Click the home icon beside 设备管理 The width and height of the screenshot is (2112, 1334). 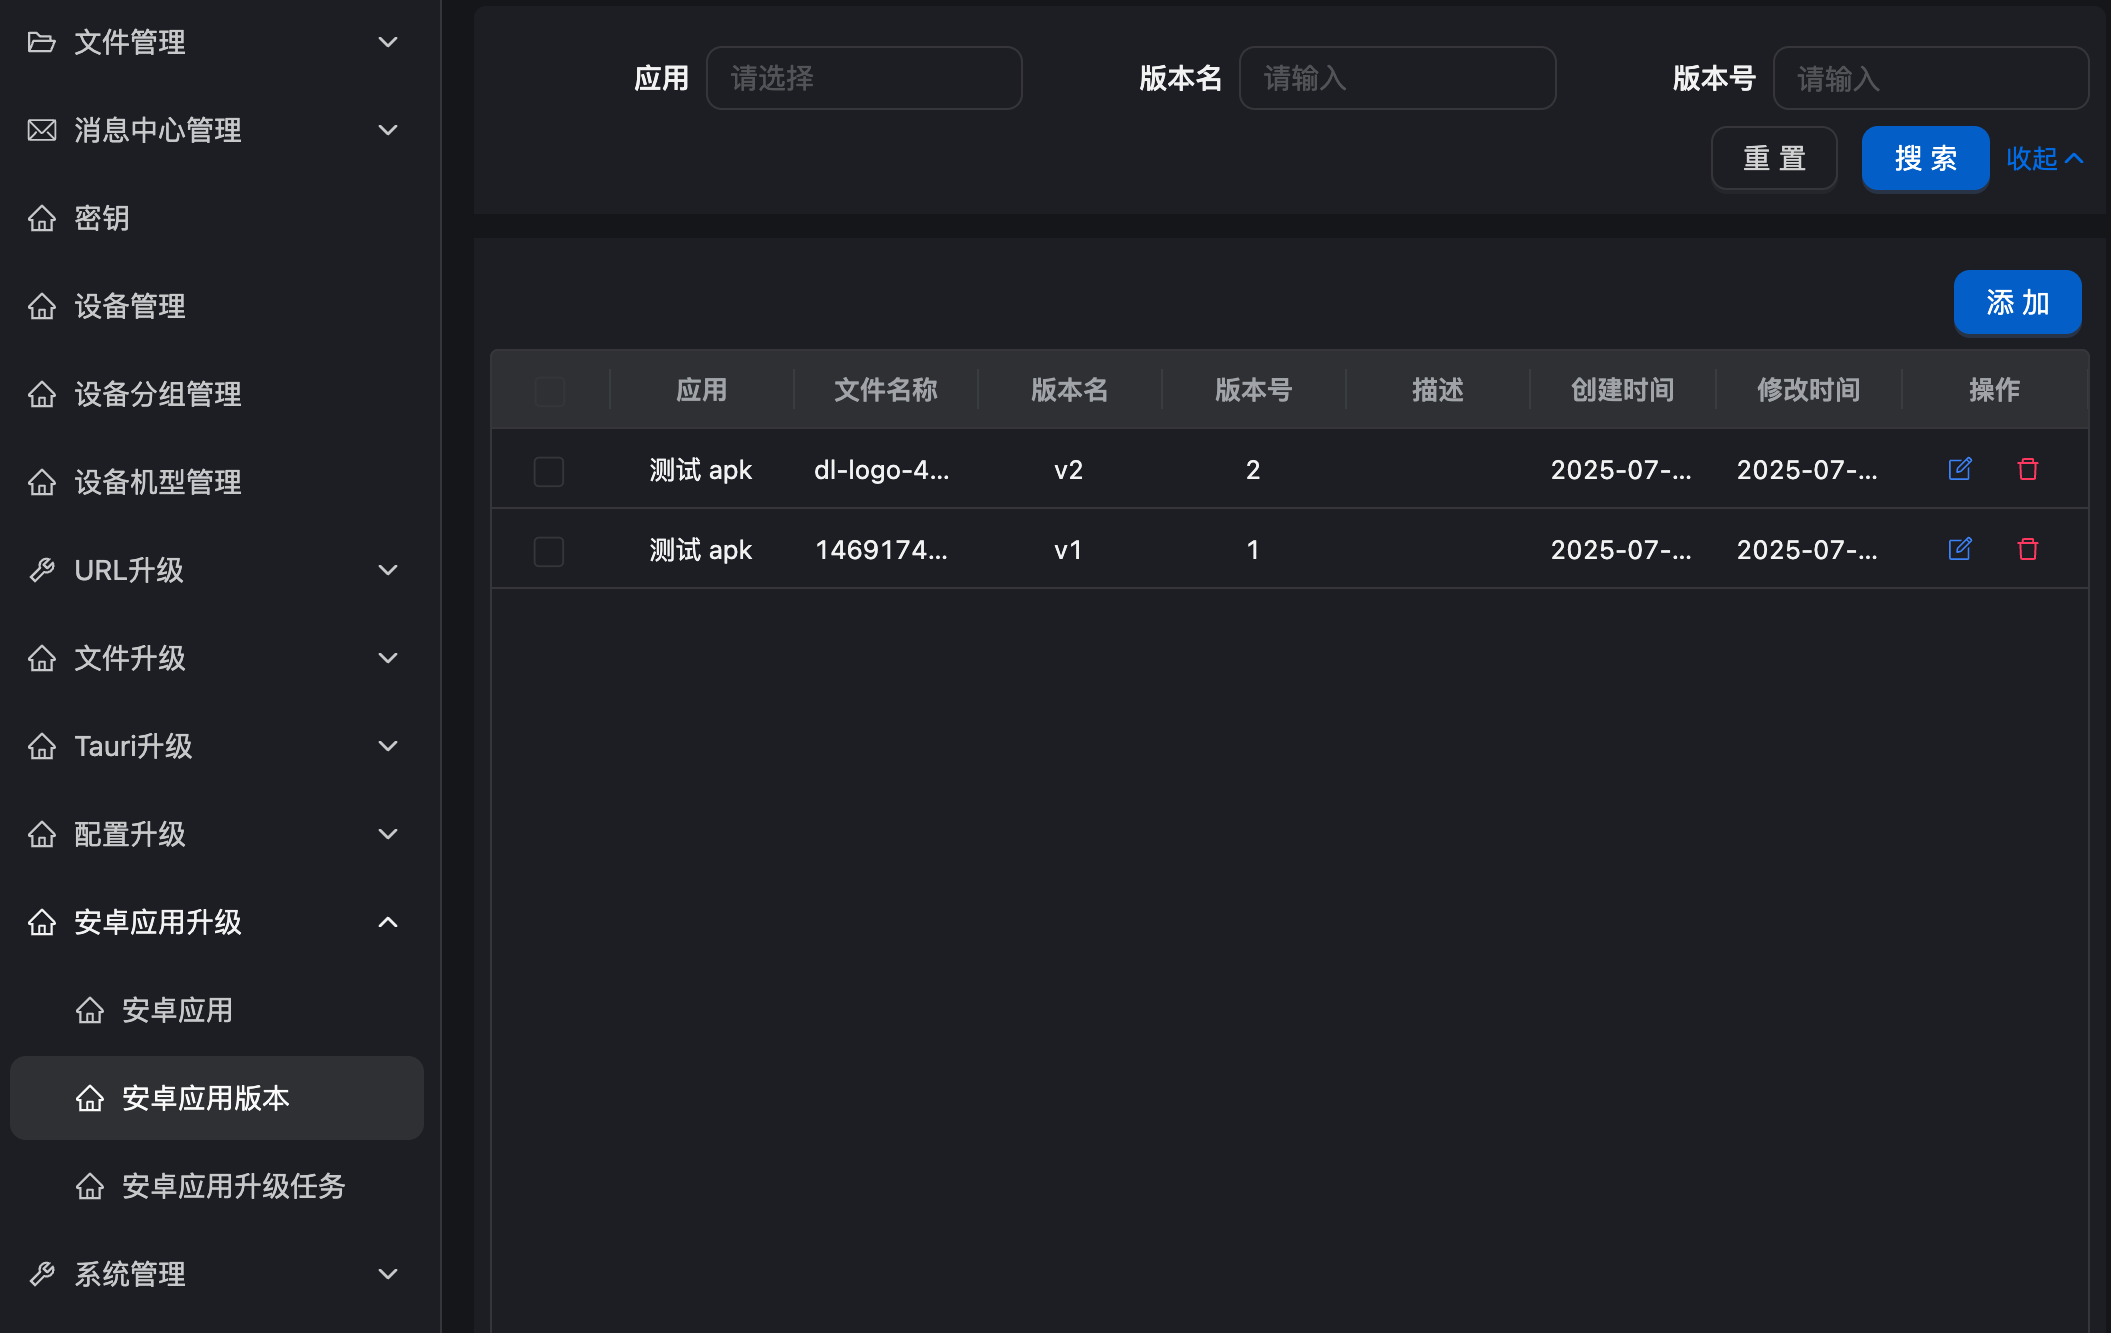(42, 306)
